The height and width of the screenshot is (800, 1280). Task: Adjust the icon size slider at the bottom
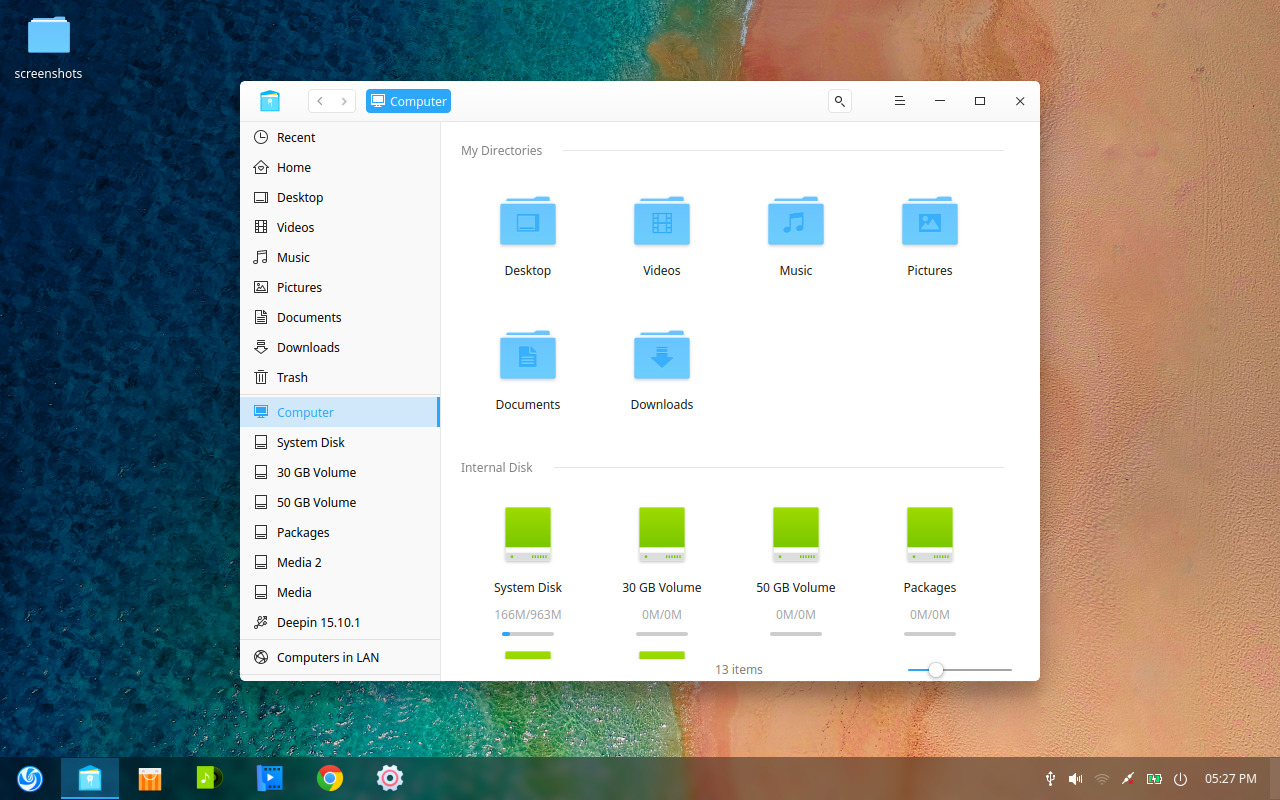pos(935,670)
